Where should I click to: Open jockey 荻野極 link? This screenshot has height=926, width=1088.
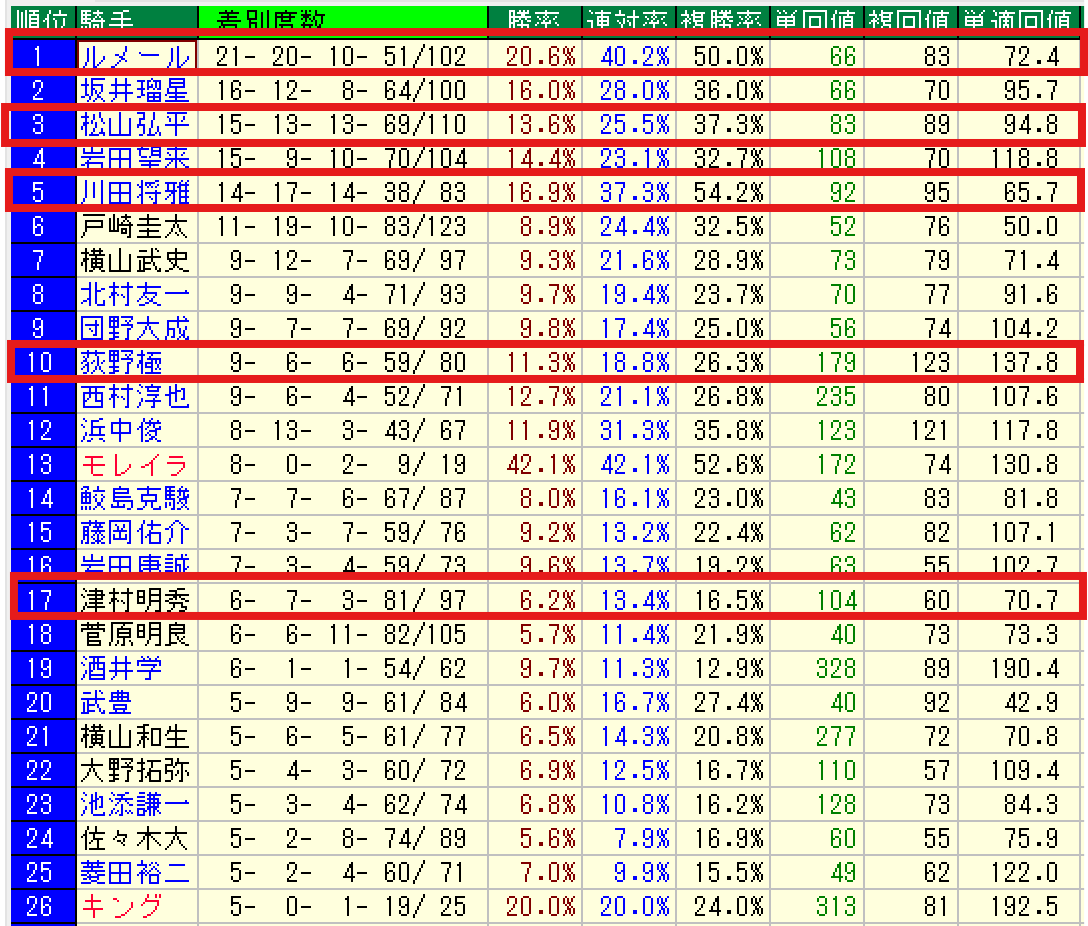coord(121,362)
